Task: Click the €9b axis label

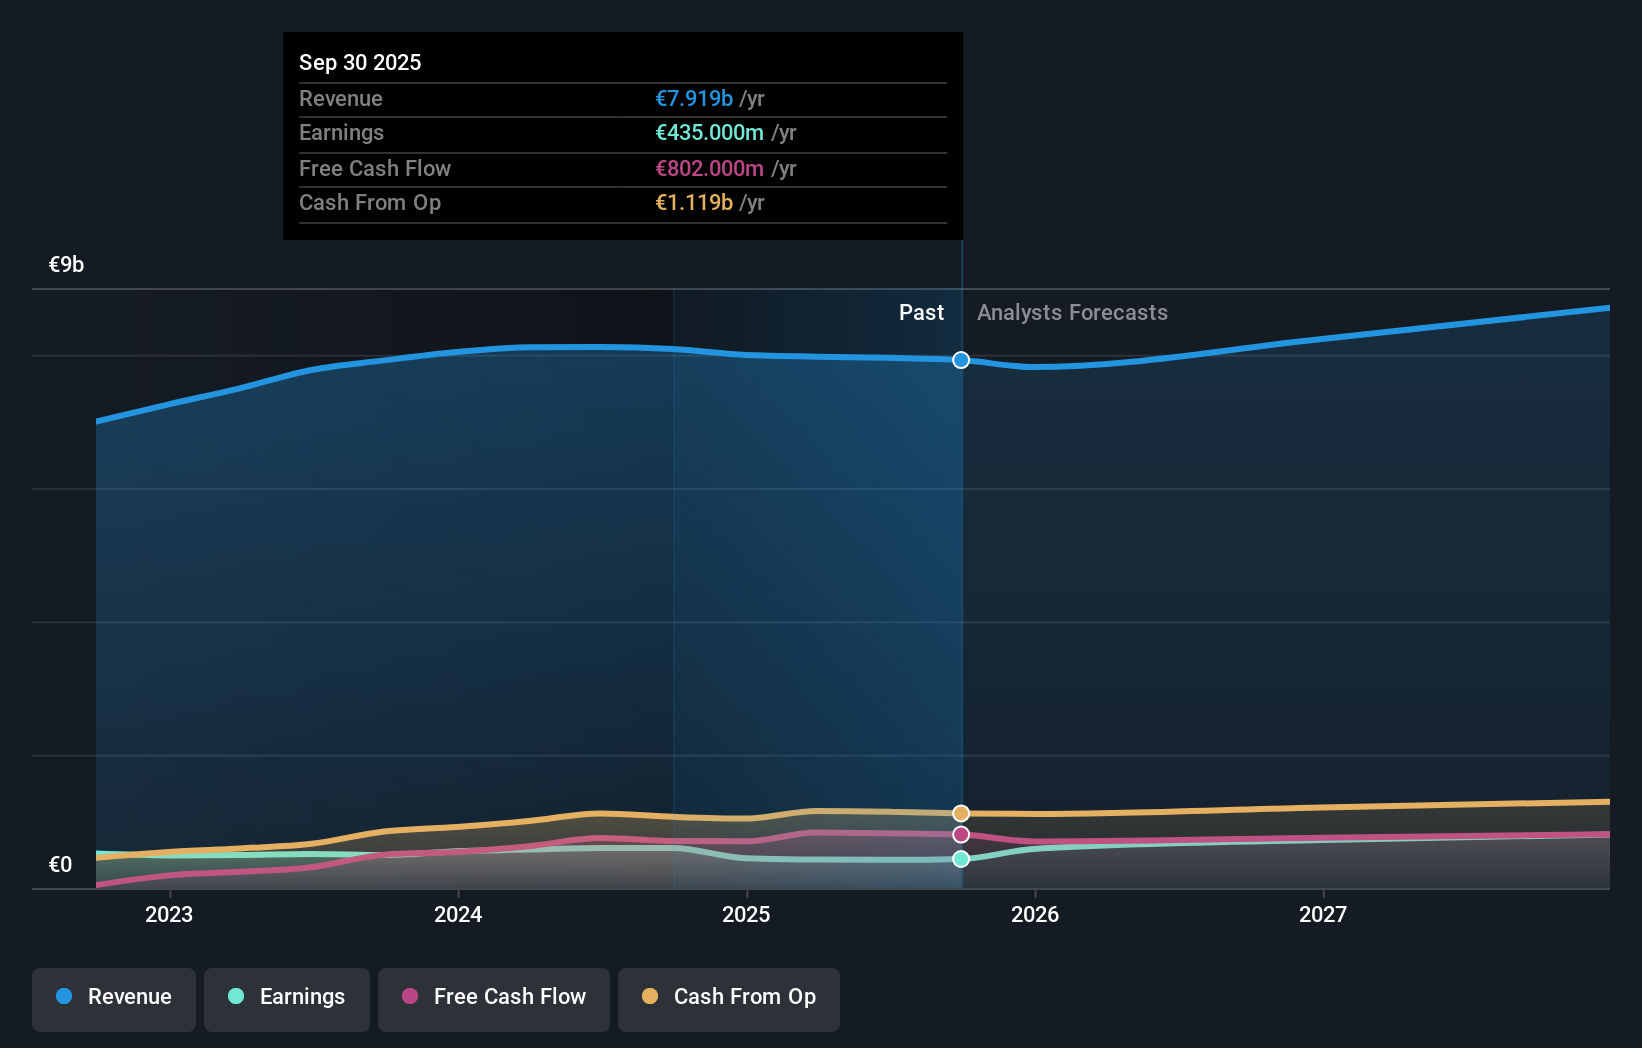Action: click(64, 264)
